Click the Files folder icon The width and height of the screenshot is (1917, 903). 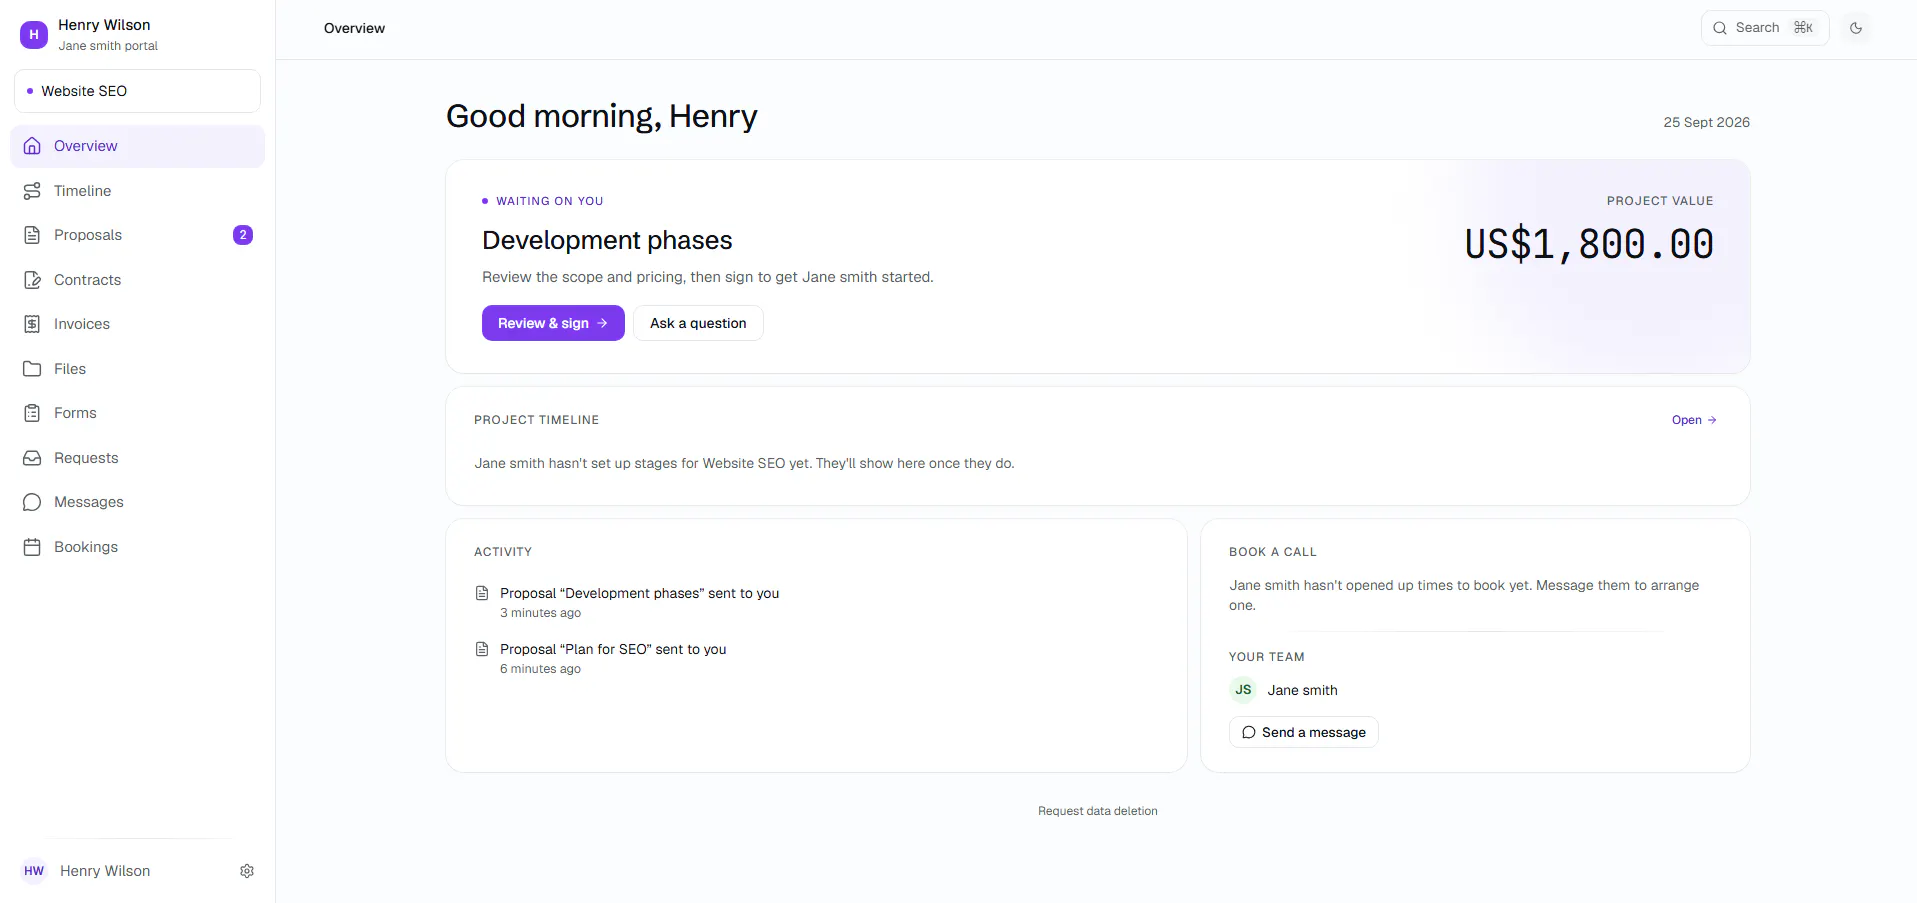point(32,369)
